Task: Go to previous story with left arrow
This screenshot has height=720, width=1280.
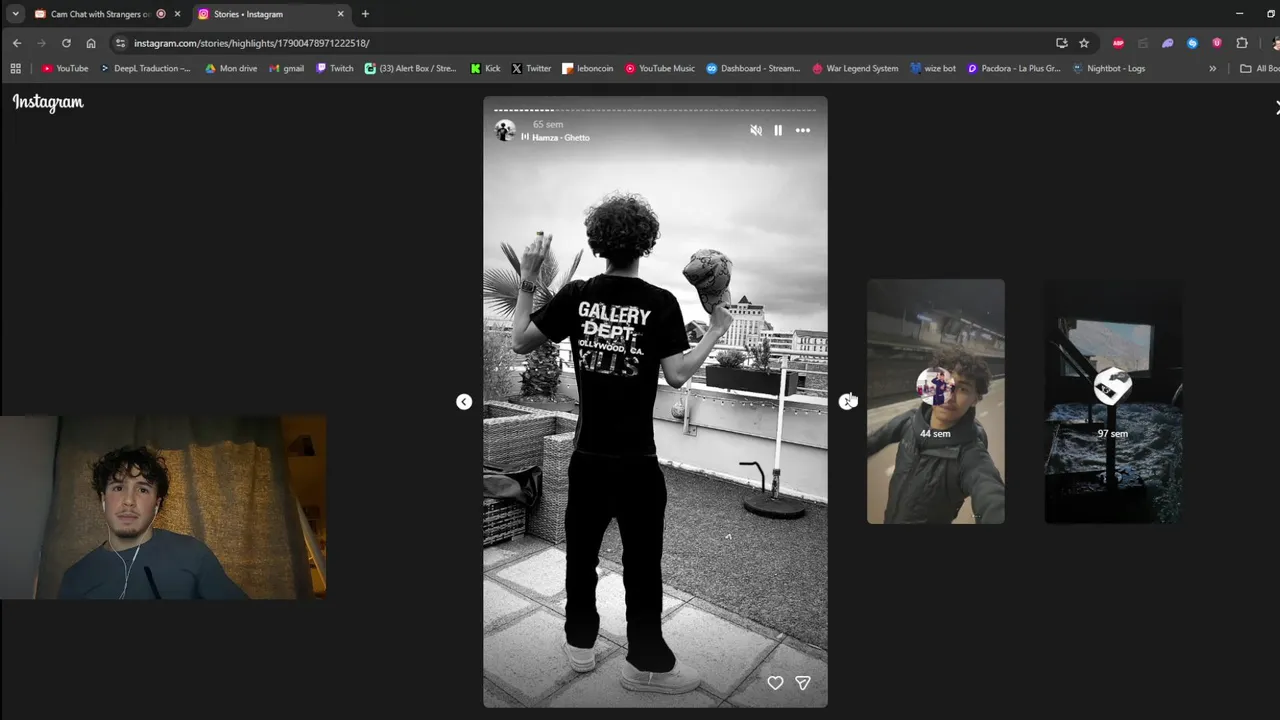Action: coord(464,401)
